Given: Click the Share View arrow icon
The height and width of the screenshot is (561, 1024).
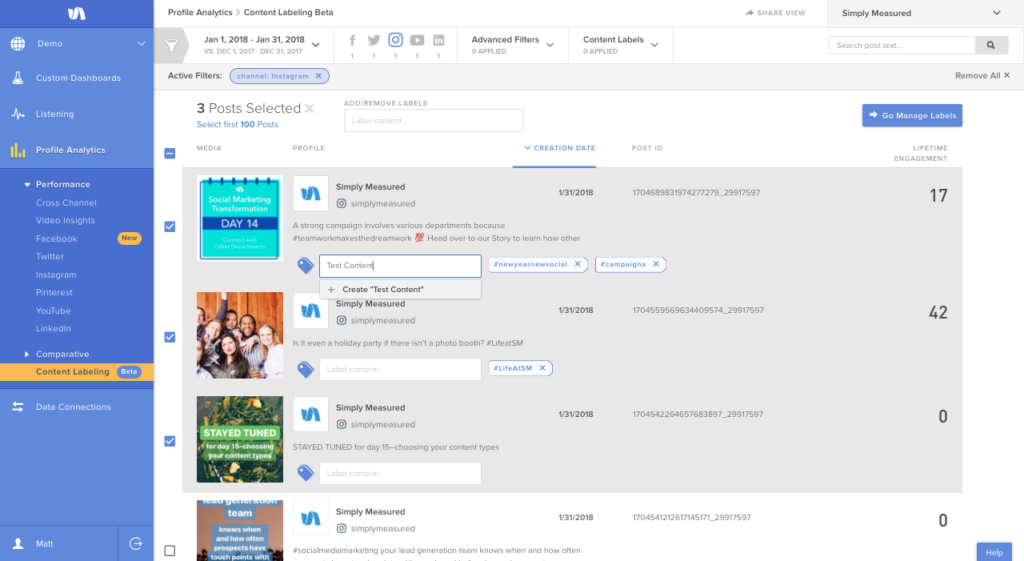Looking at the screenshot, I should [x=749, y=13].
